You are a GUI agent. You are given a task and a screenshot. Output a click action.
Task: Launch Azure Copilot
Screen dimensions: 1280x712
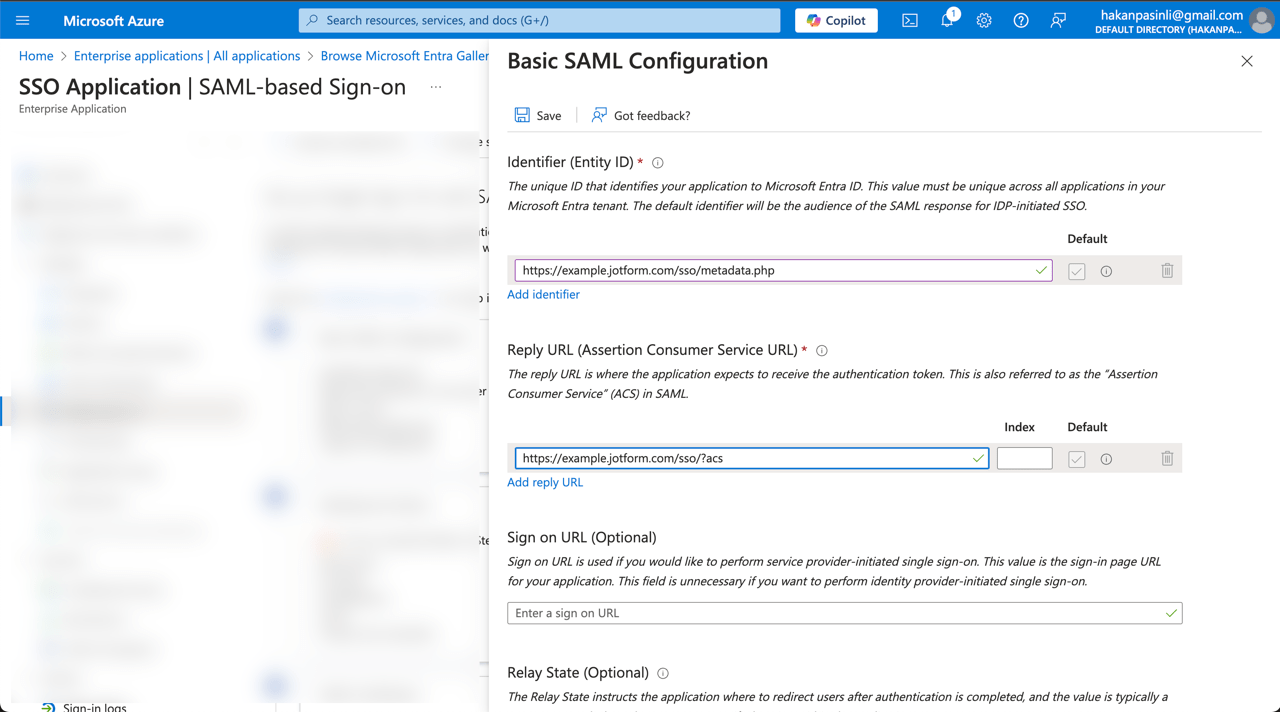coord(836,20)
